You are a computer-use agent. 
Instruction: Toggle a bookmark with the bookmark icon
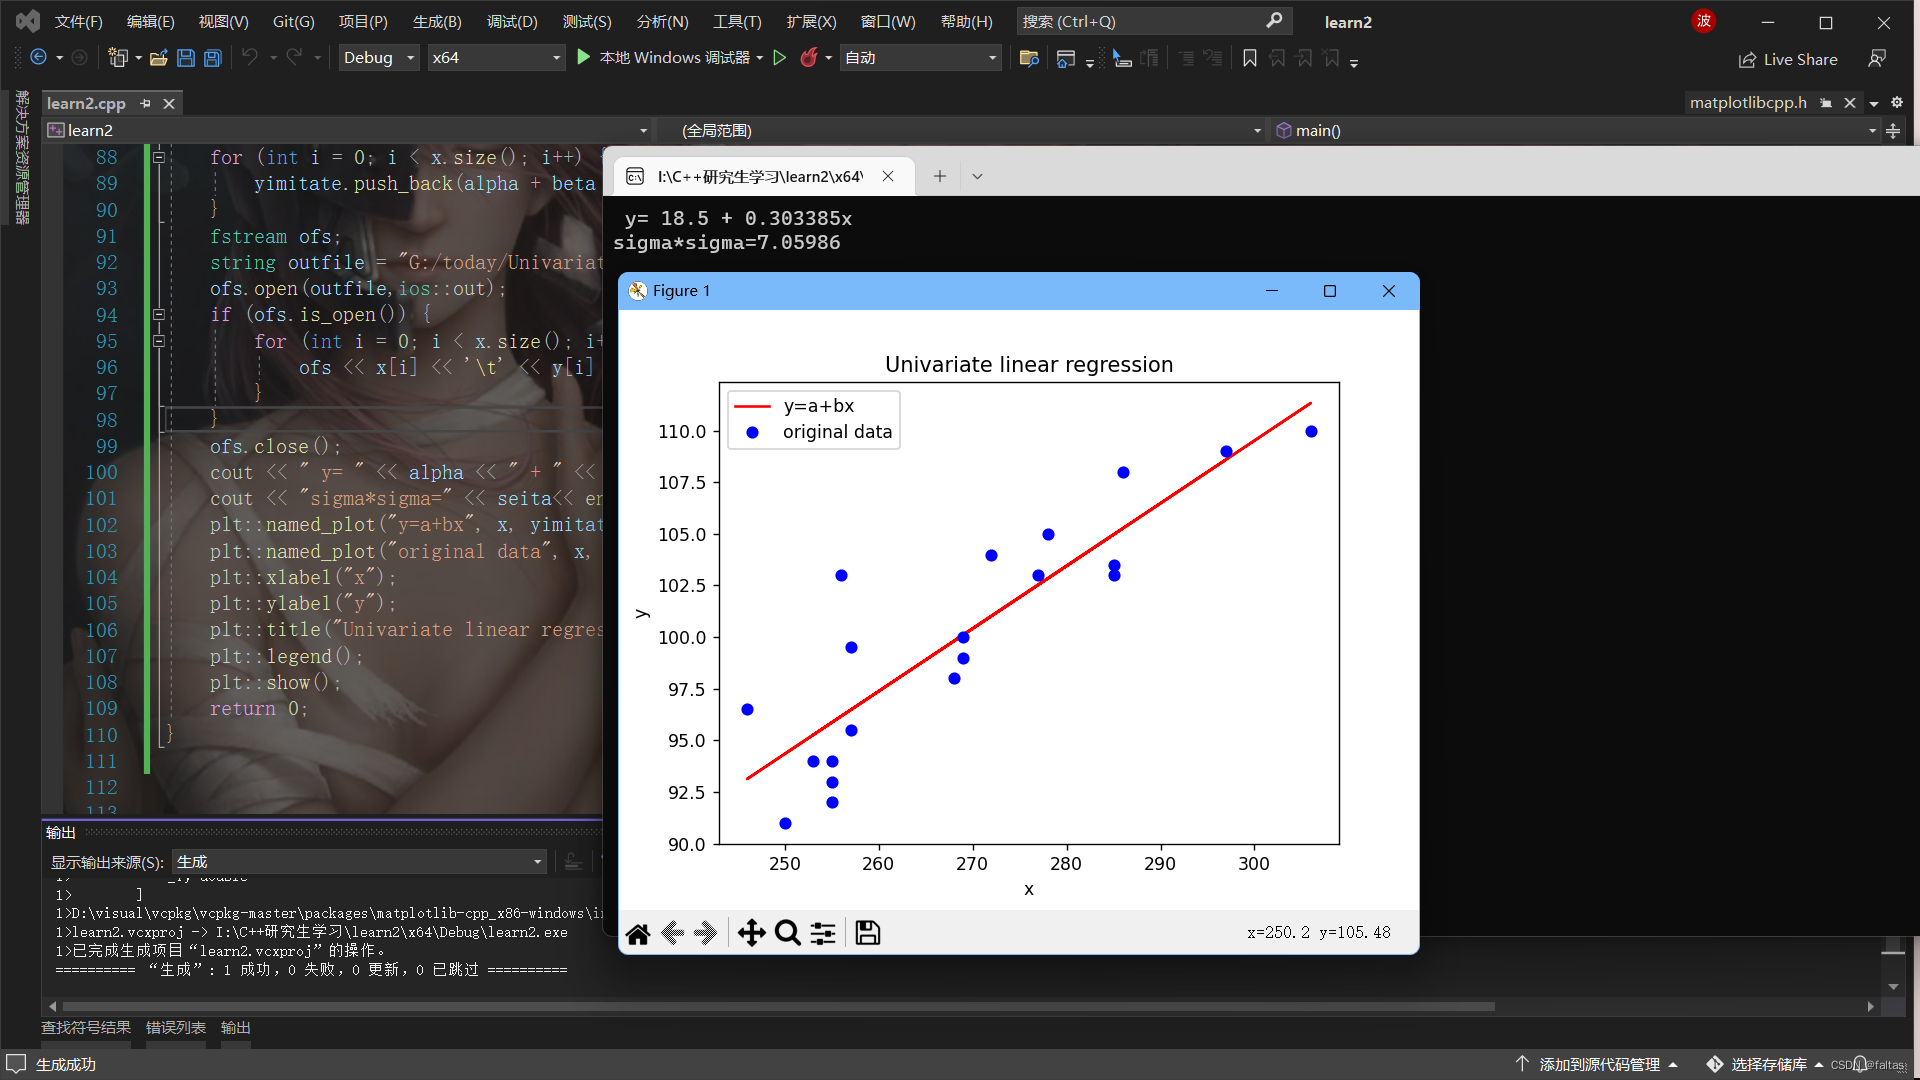pyautogui.click(x=1250, y=58)
